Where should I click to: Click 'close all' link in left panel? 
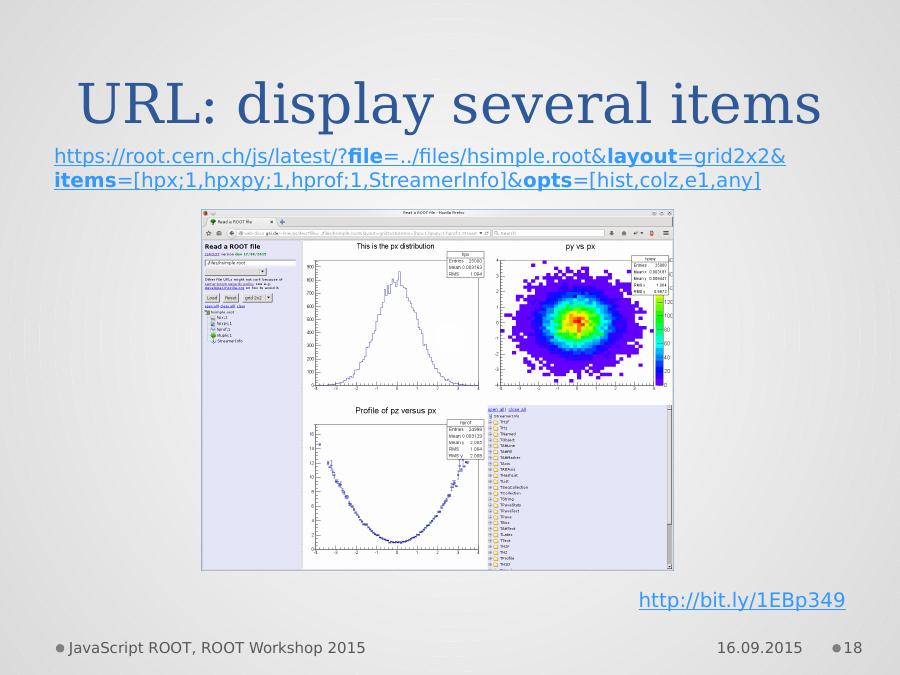(x=228, y=306)
